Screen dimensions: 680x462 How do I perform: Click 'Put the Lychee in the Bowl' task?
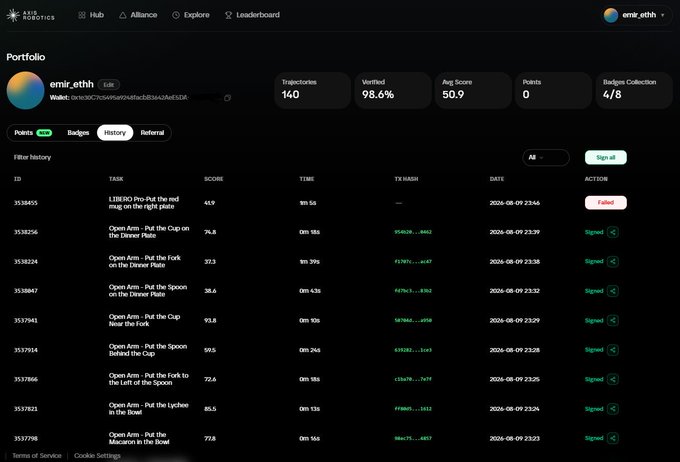148,409
